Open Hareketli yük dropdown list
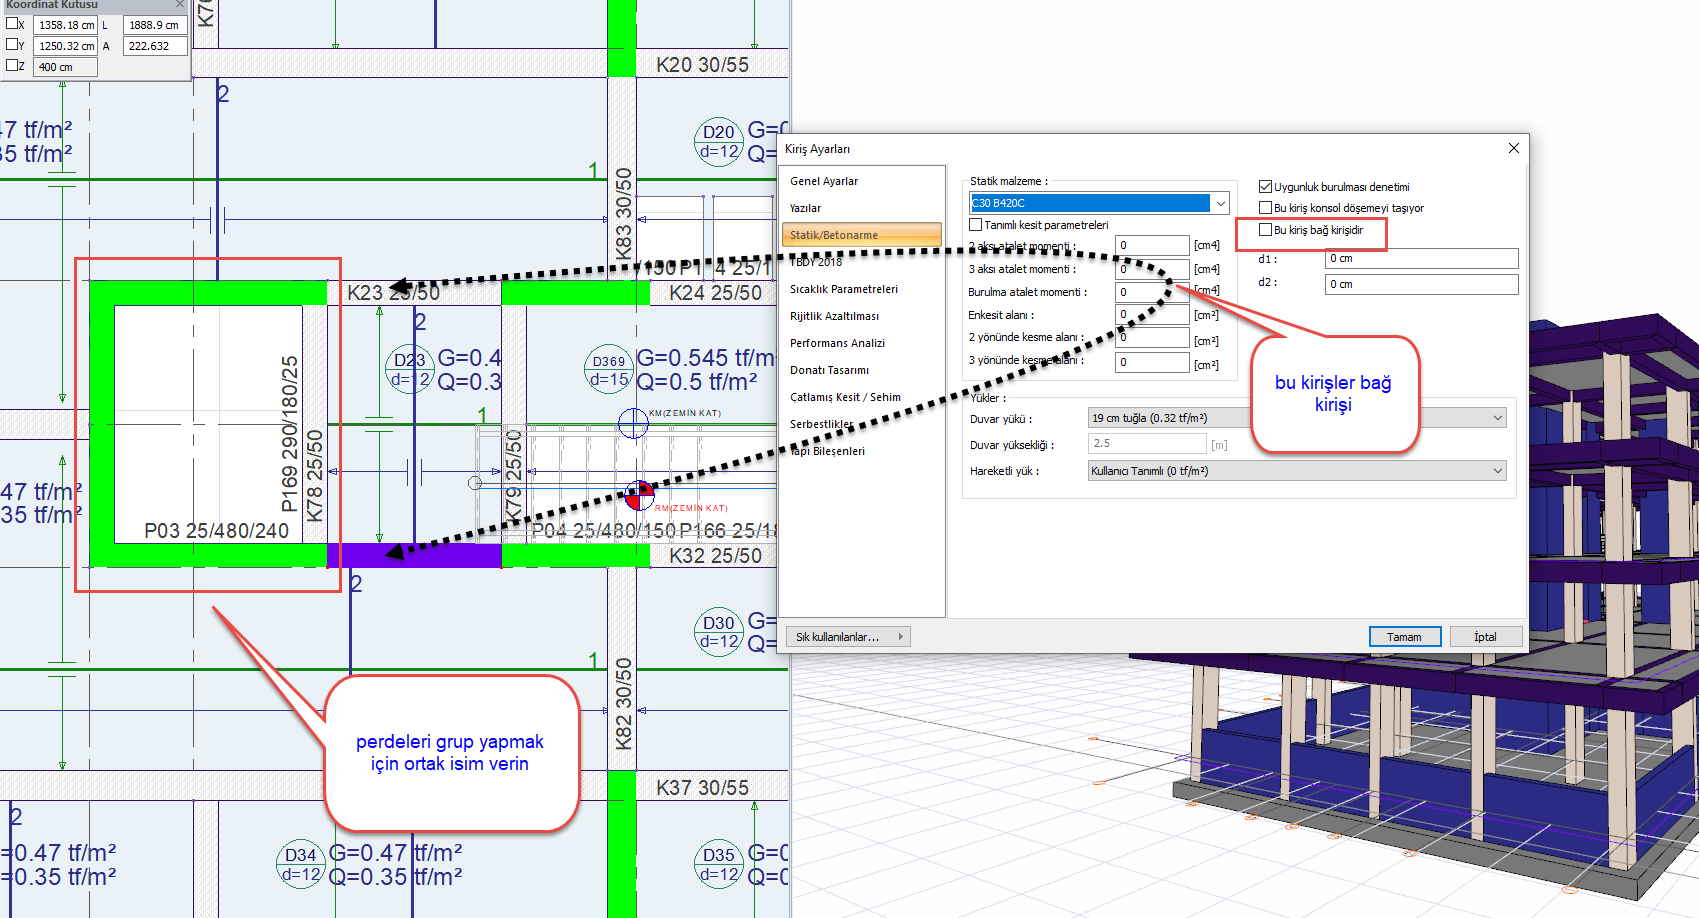1699x918 pixels. click(x=1297, y=471)
